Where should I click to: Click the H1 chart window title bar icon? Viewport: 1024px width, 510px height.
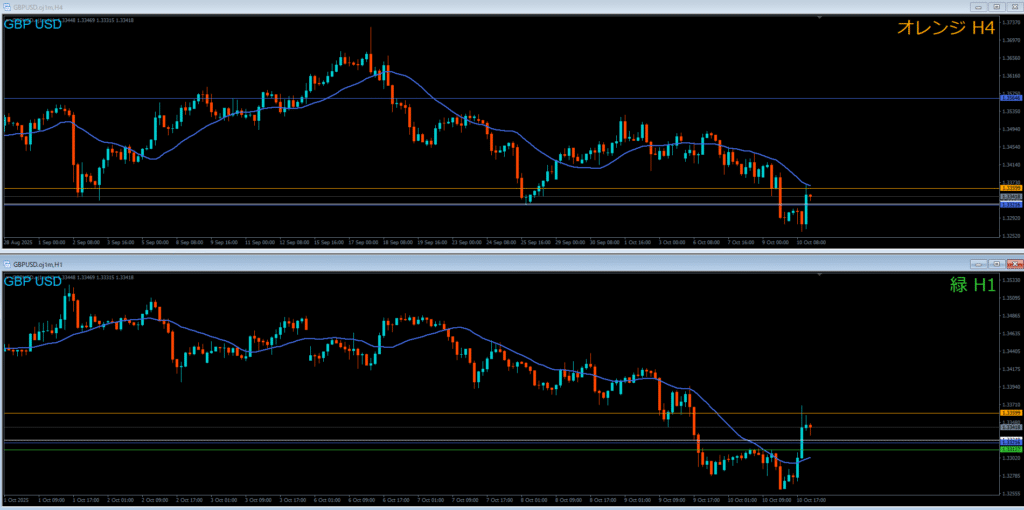(x=5, y=263)
